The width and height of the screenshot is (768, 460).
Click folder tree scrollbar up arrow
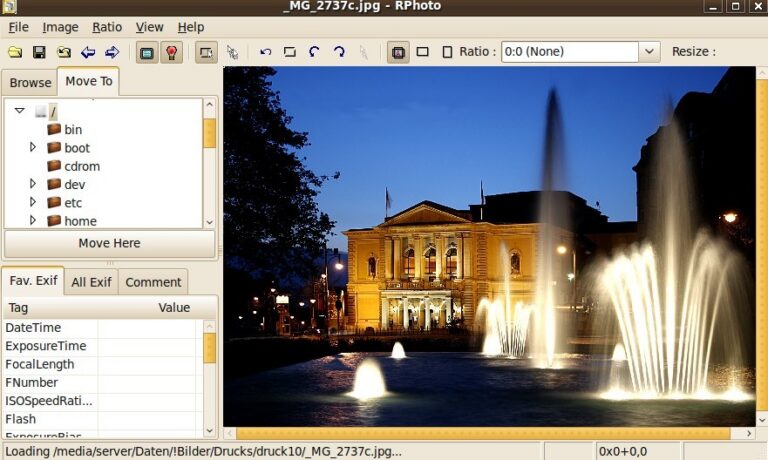coord(210,104)
